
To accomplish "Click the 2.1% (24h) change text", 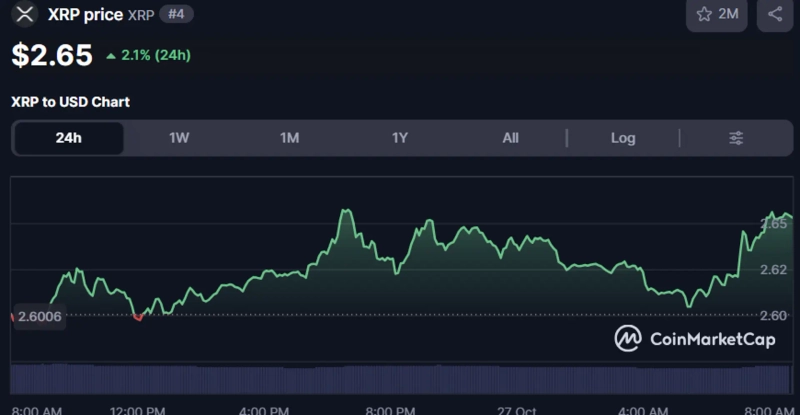I will coord(155,56).
